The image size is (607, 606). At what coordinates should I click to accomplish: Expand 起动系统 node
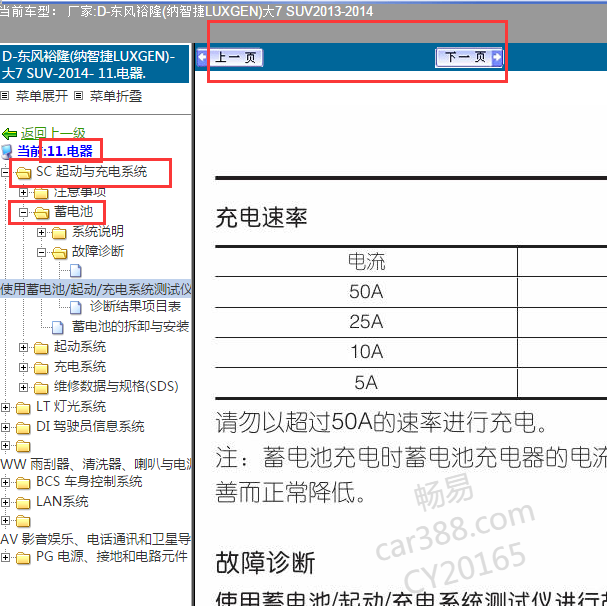(x=23, y=347)
